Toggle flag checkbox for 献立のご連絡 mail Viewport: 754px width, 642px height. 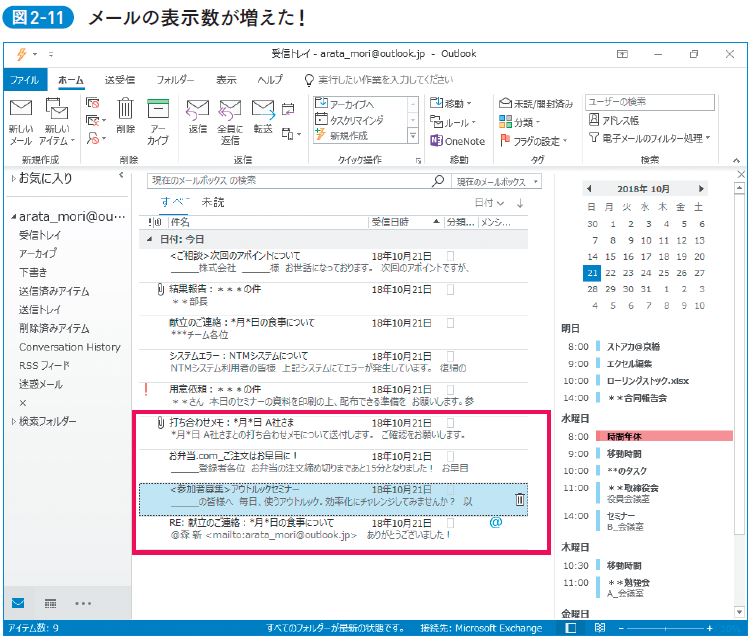(450, 323)
